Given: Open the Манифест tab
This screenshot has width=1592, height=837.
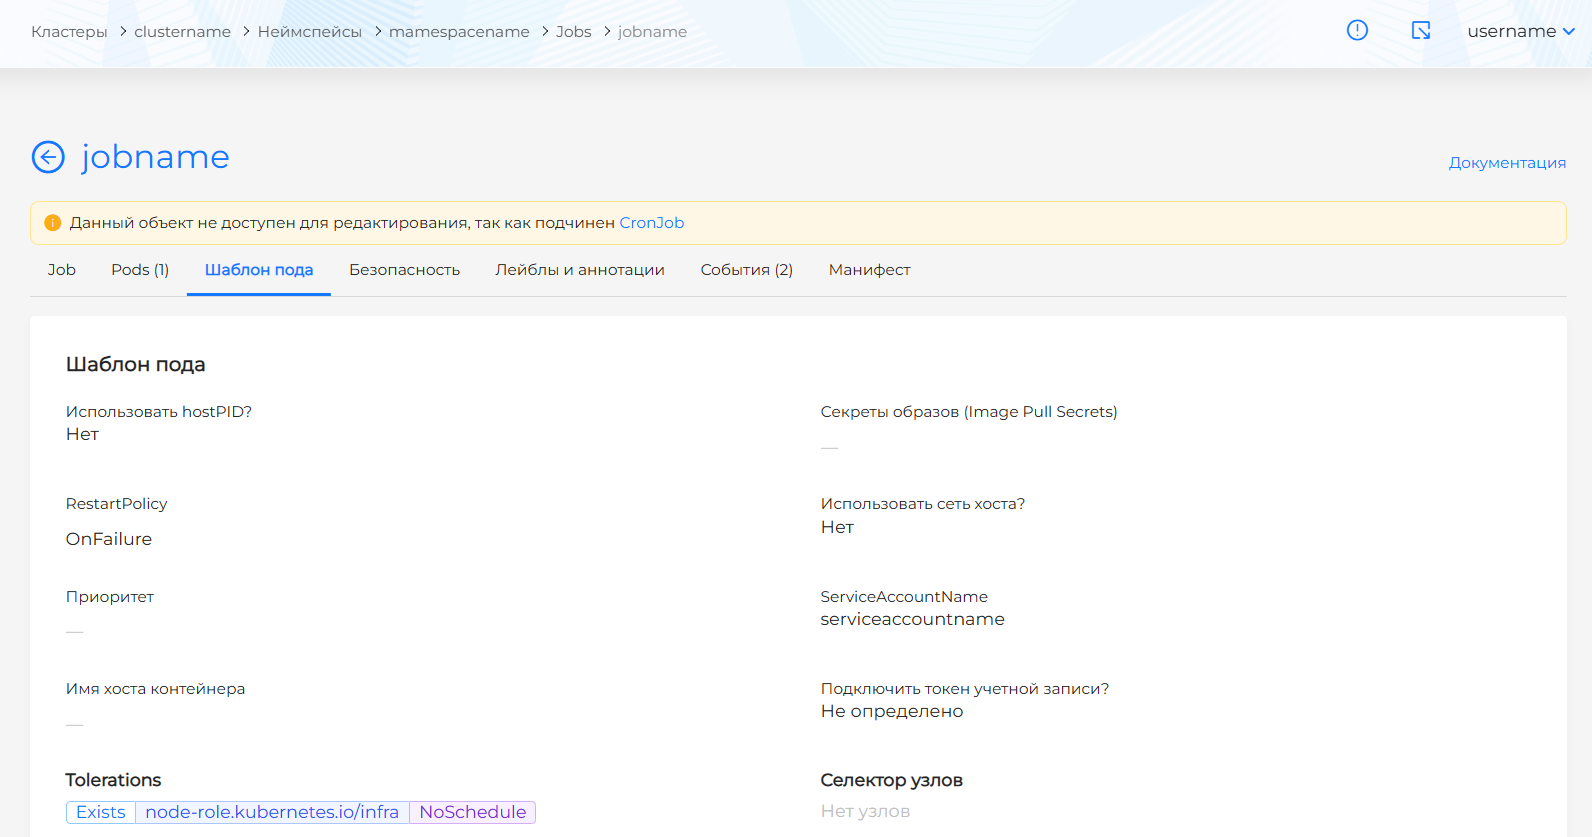Looking at the screenshot, I should (x=869, y=270).
